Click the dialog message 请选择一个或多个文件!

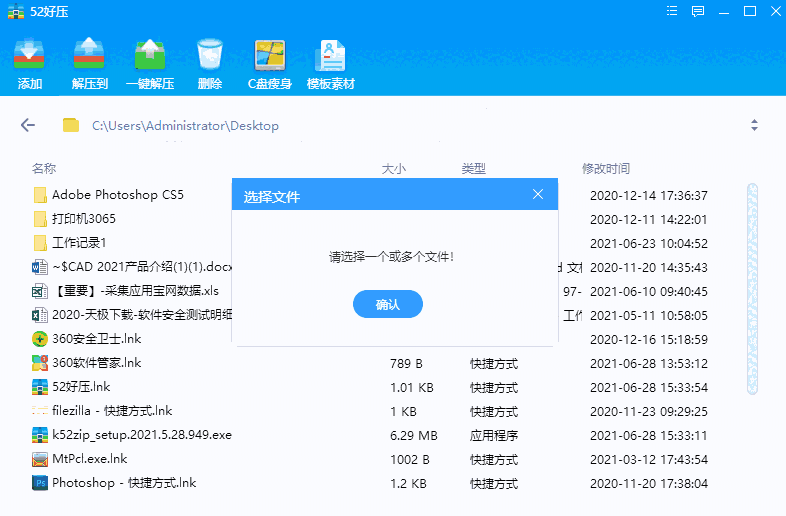coord(391,257)
